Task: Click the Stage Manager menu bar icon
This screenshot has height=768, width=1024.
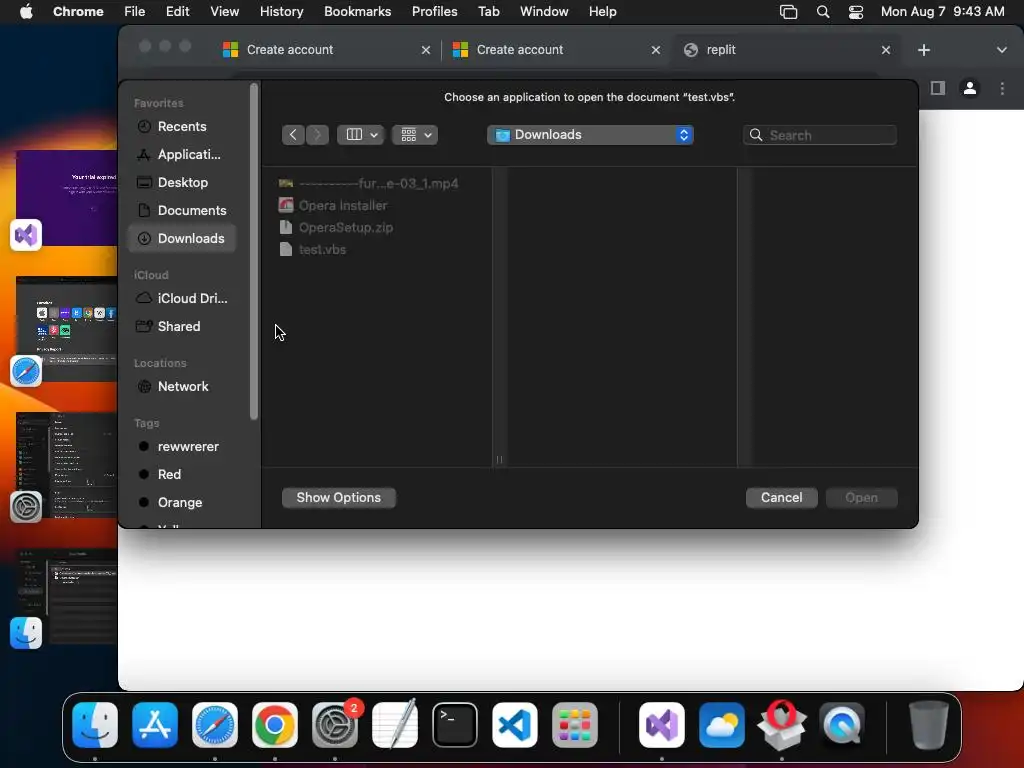Action: 788,12
